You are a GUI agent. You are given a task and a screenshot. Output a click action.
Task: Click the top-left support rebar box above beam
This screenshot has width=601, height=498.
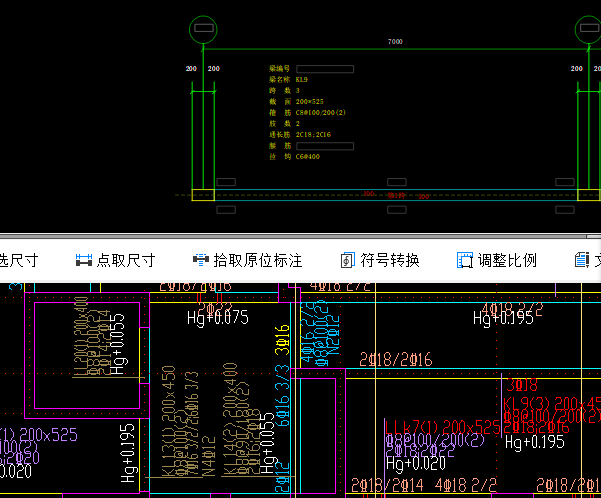pyautogui.click(x=226, y=182)
